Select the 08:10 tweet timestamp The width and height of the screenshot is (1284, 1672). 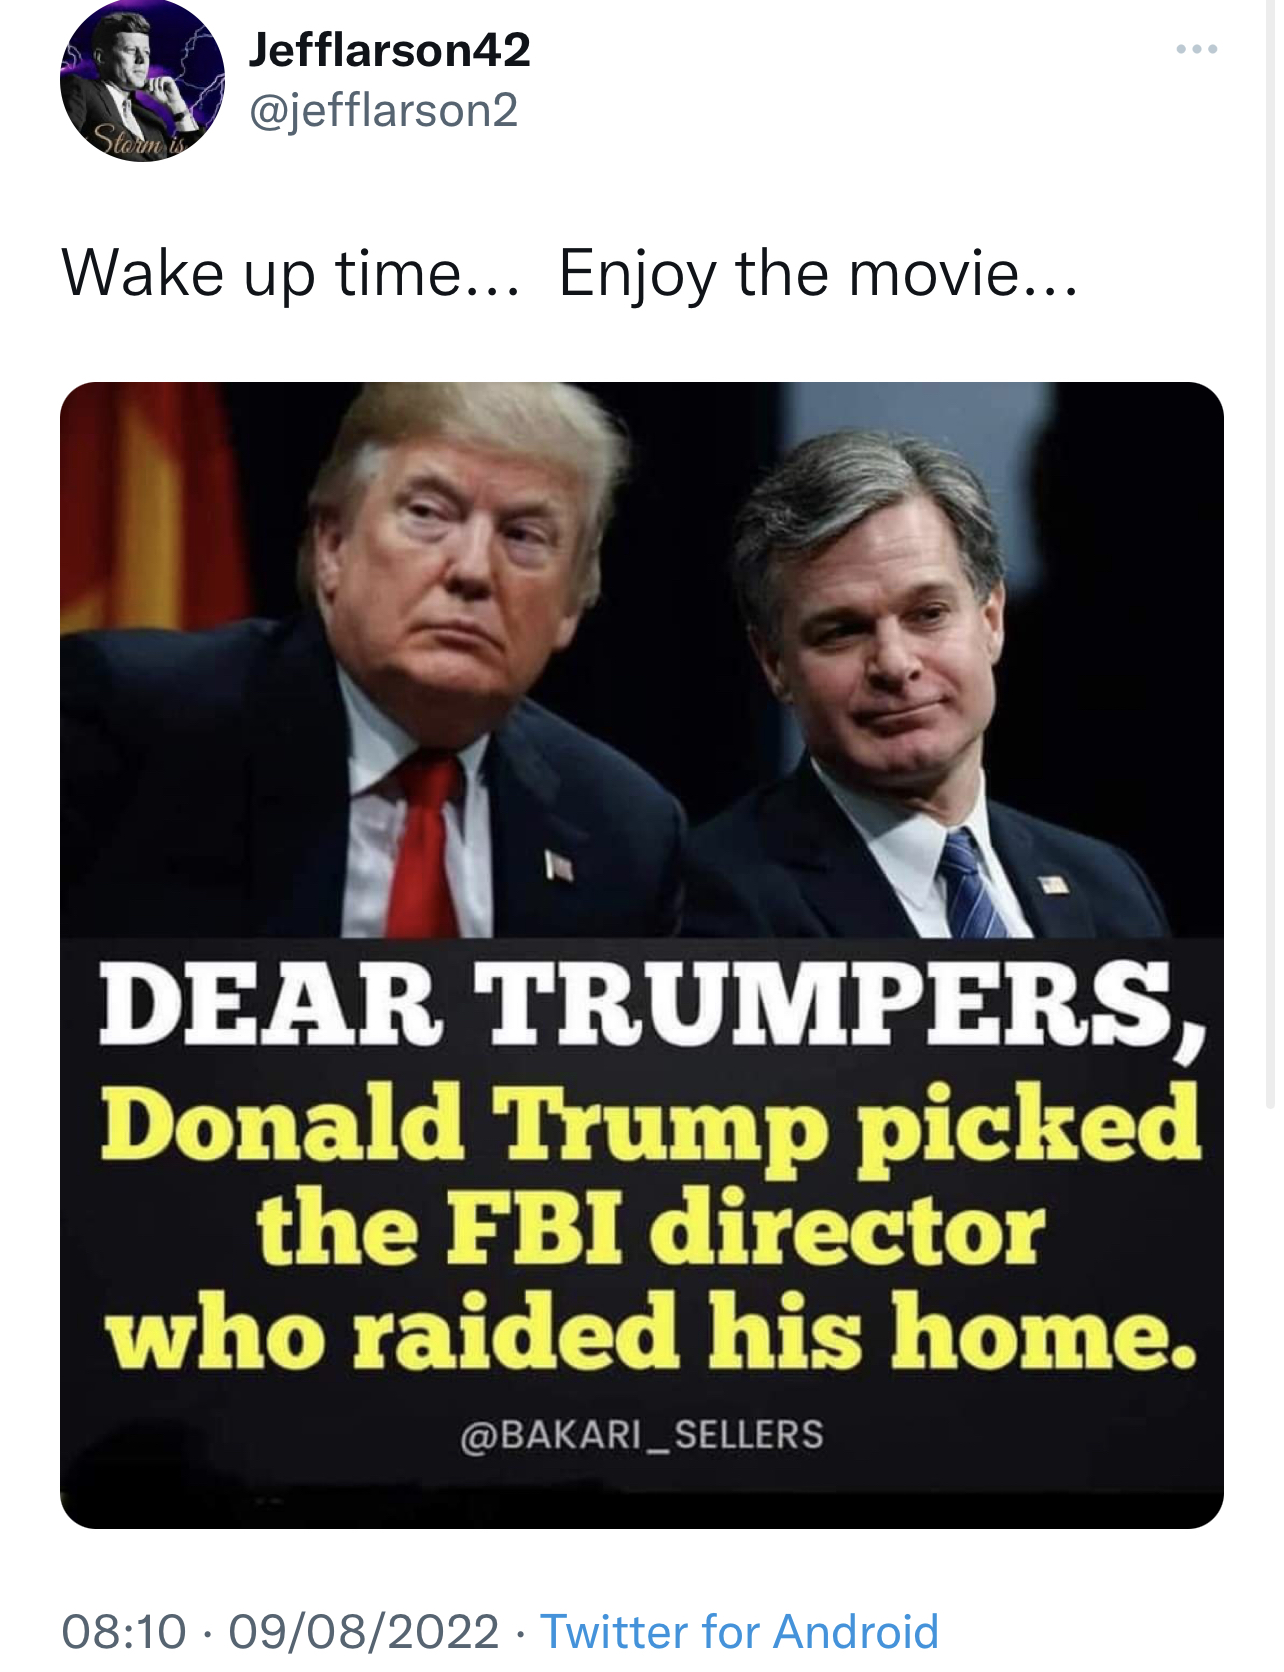(124, 1631)
